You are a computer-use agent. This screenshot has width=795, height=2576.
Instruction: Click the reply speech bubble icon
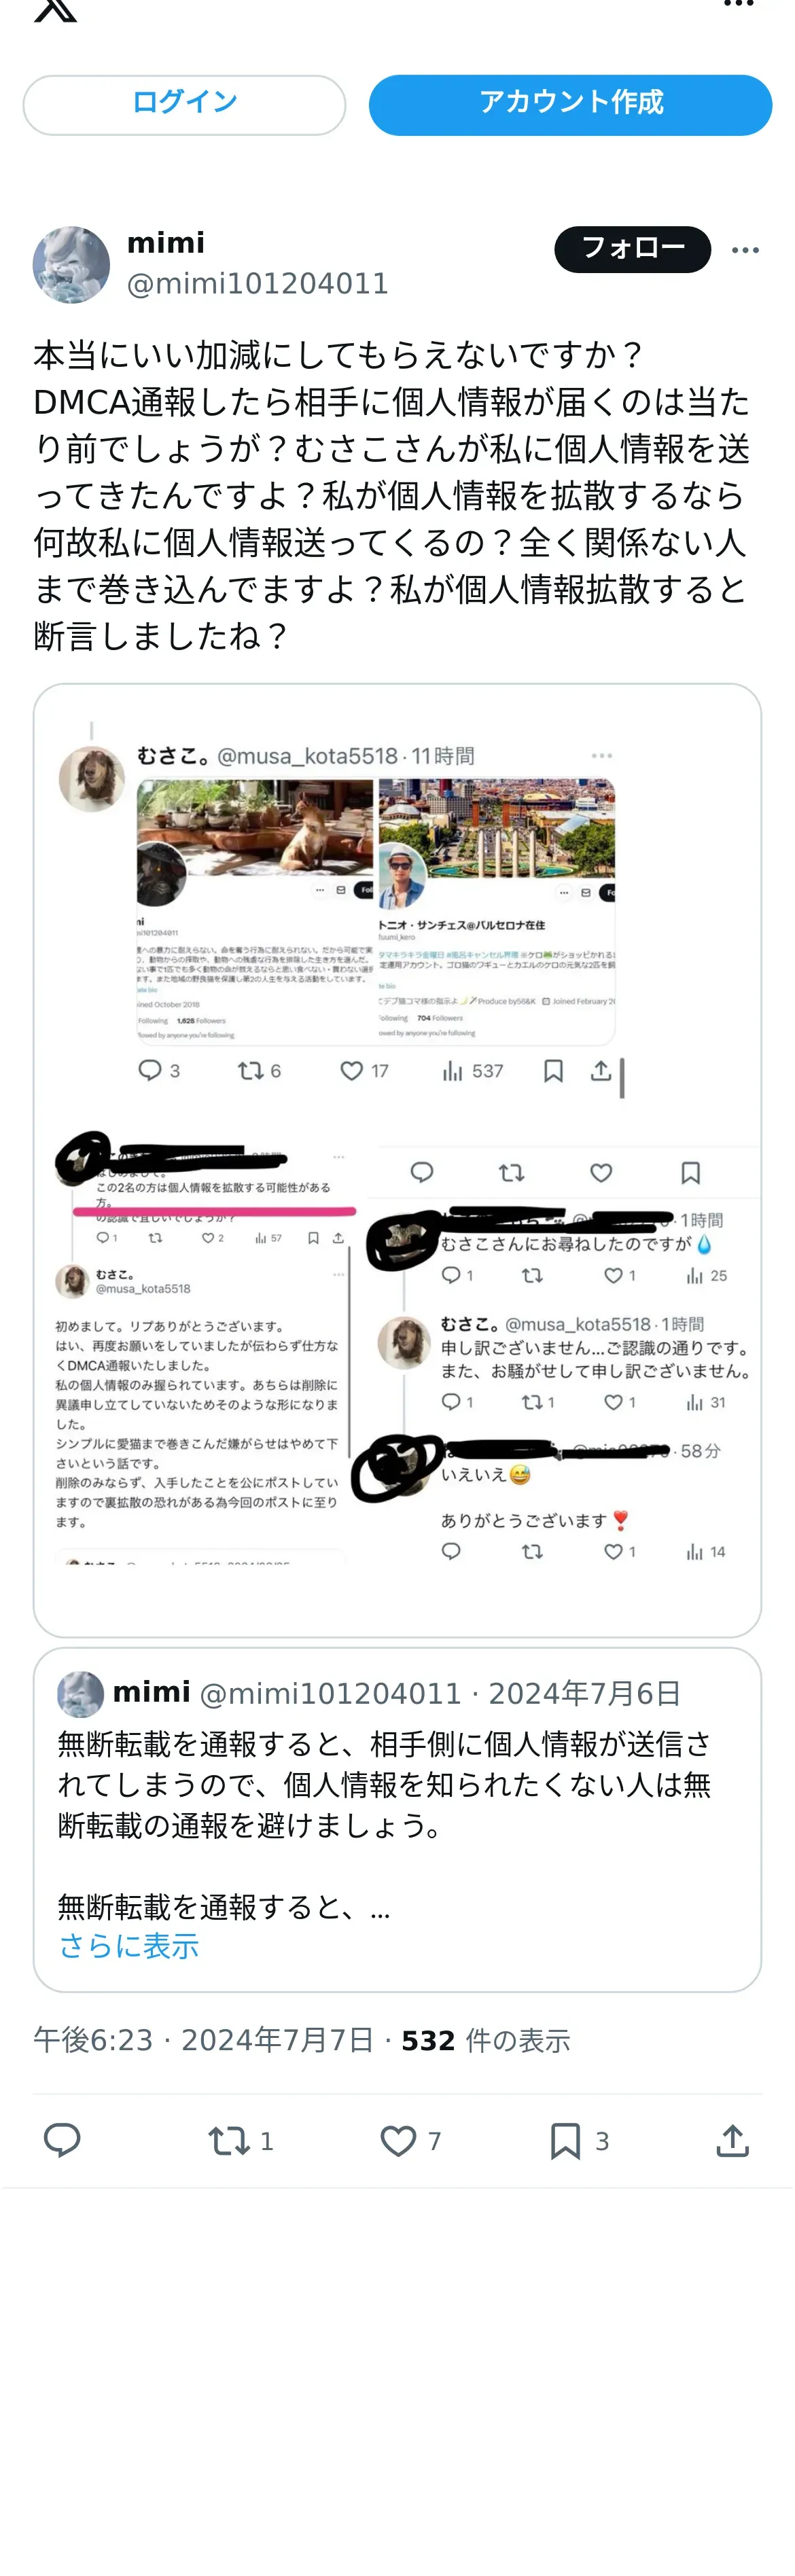tap(62, 2140)
